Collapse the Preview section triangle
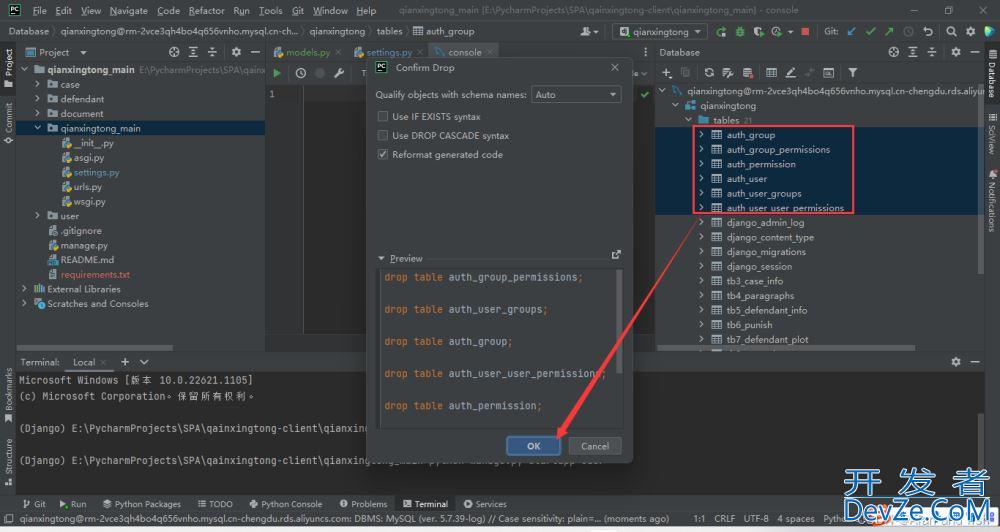 (381, 258)
